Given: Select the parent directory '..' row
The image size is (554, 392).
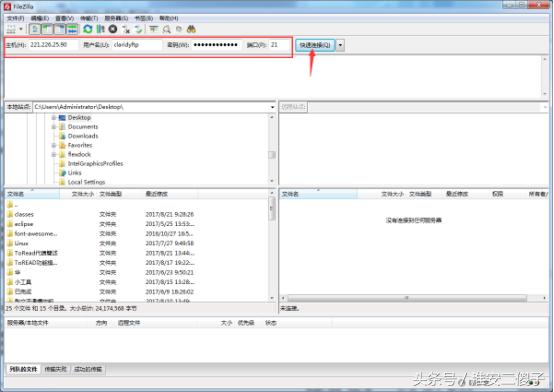Looking at the screenshot, I should 137,205.
